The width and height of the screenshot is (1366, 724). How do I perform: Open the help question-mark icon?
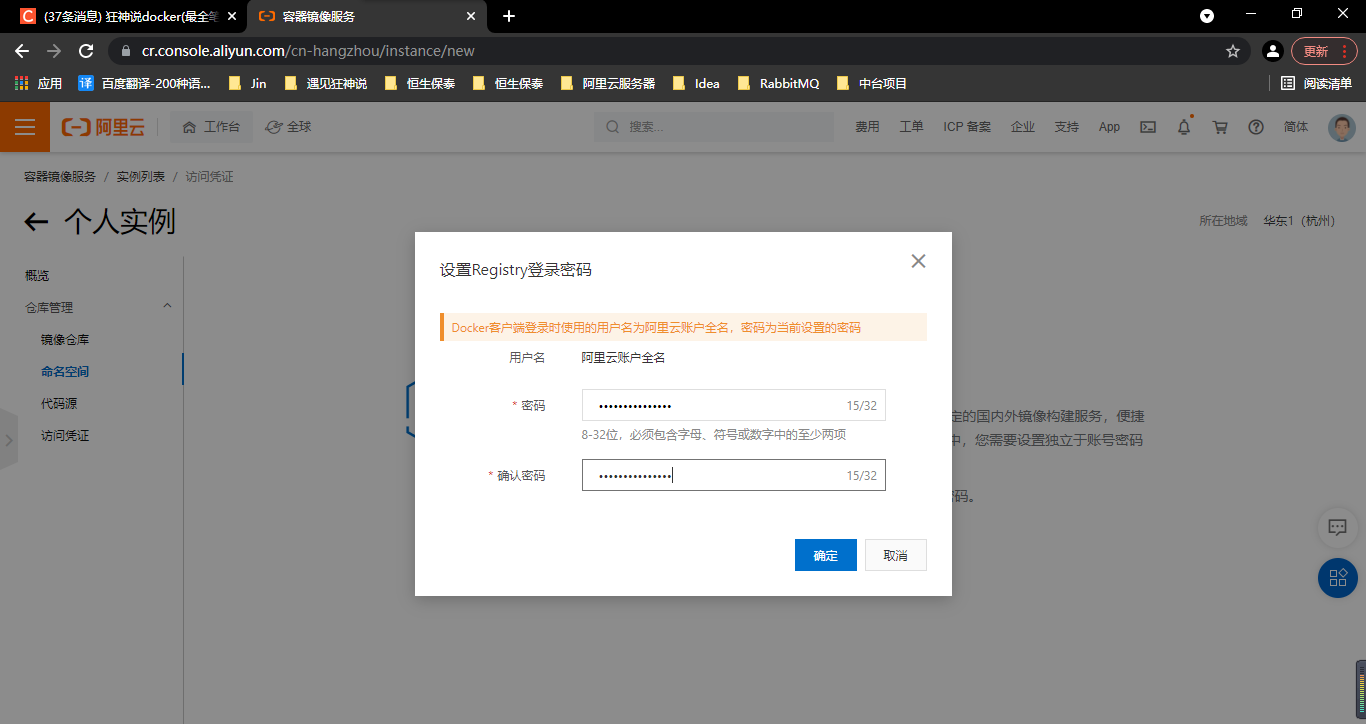1256,127
